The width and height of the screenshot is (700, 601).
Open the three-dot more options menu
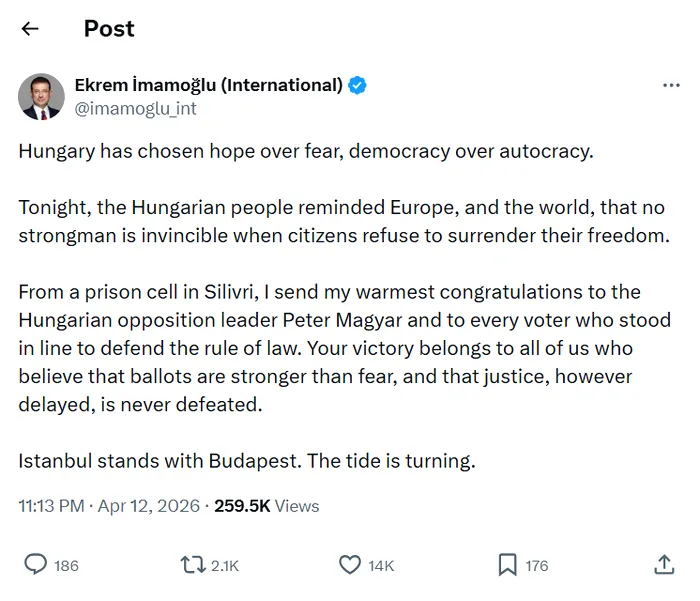click(671, 86)
